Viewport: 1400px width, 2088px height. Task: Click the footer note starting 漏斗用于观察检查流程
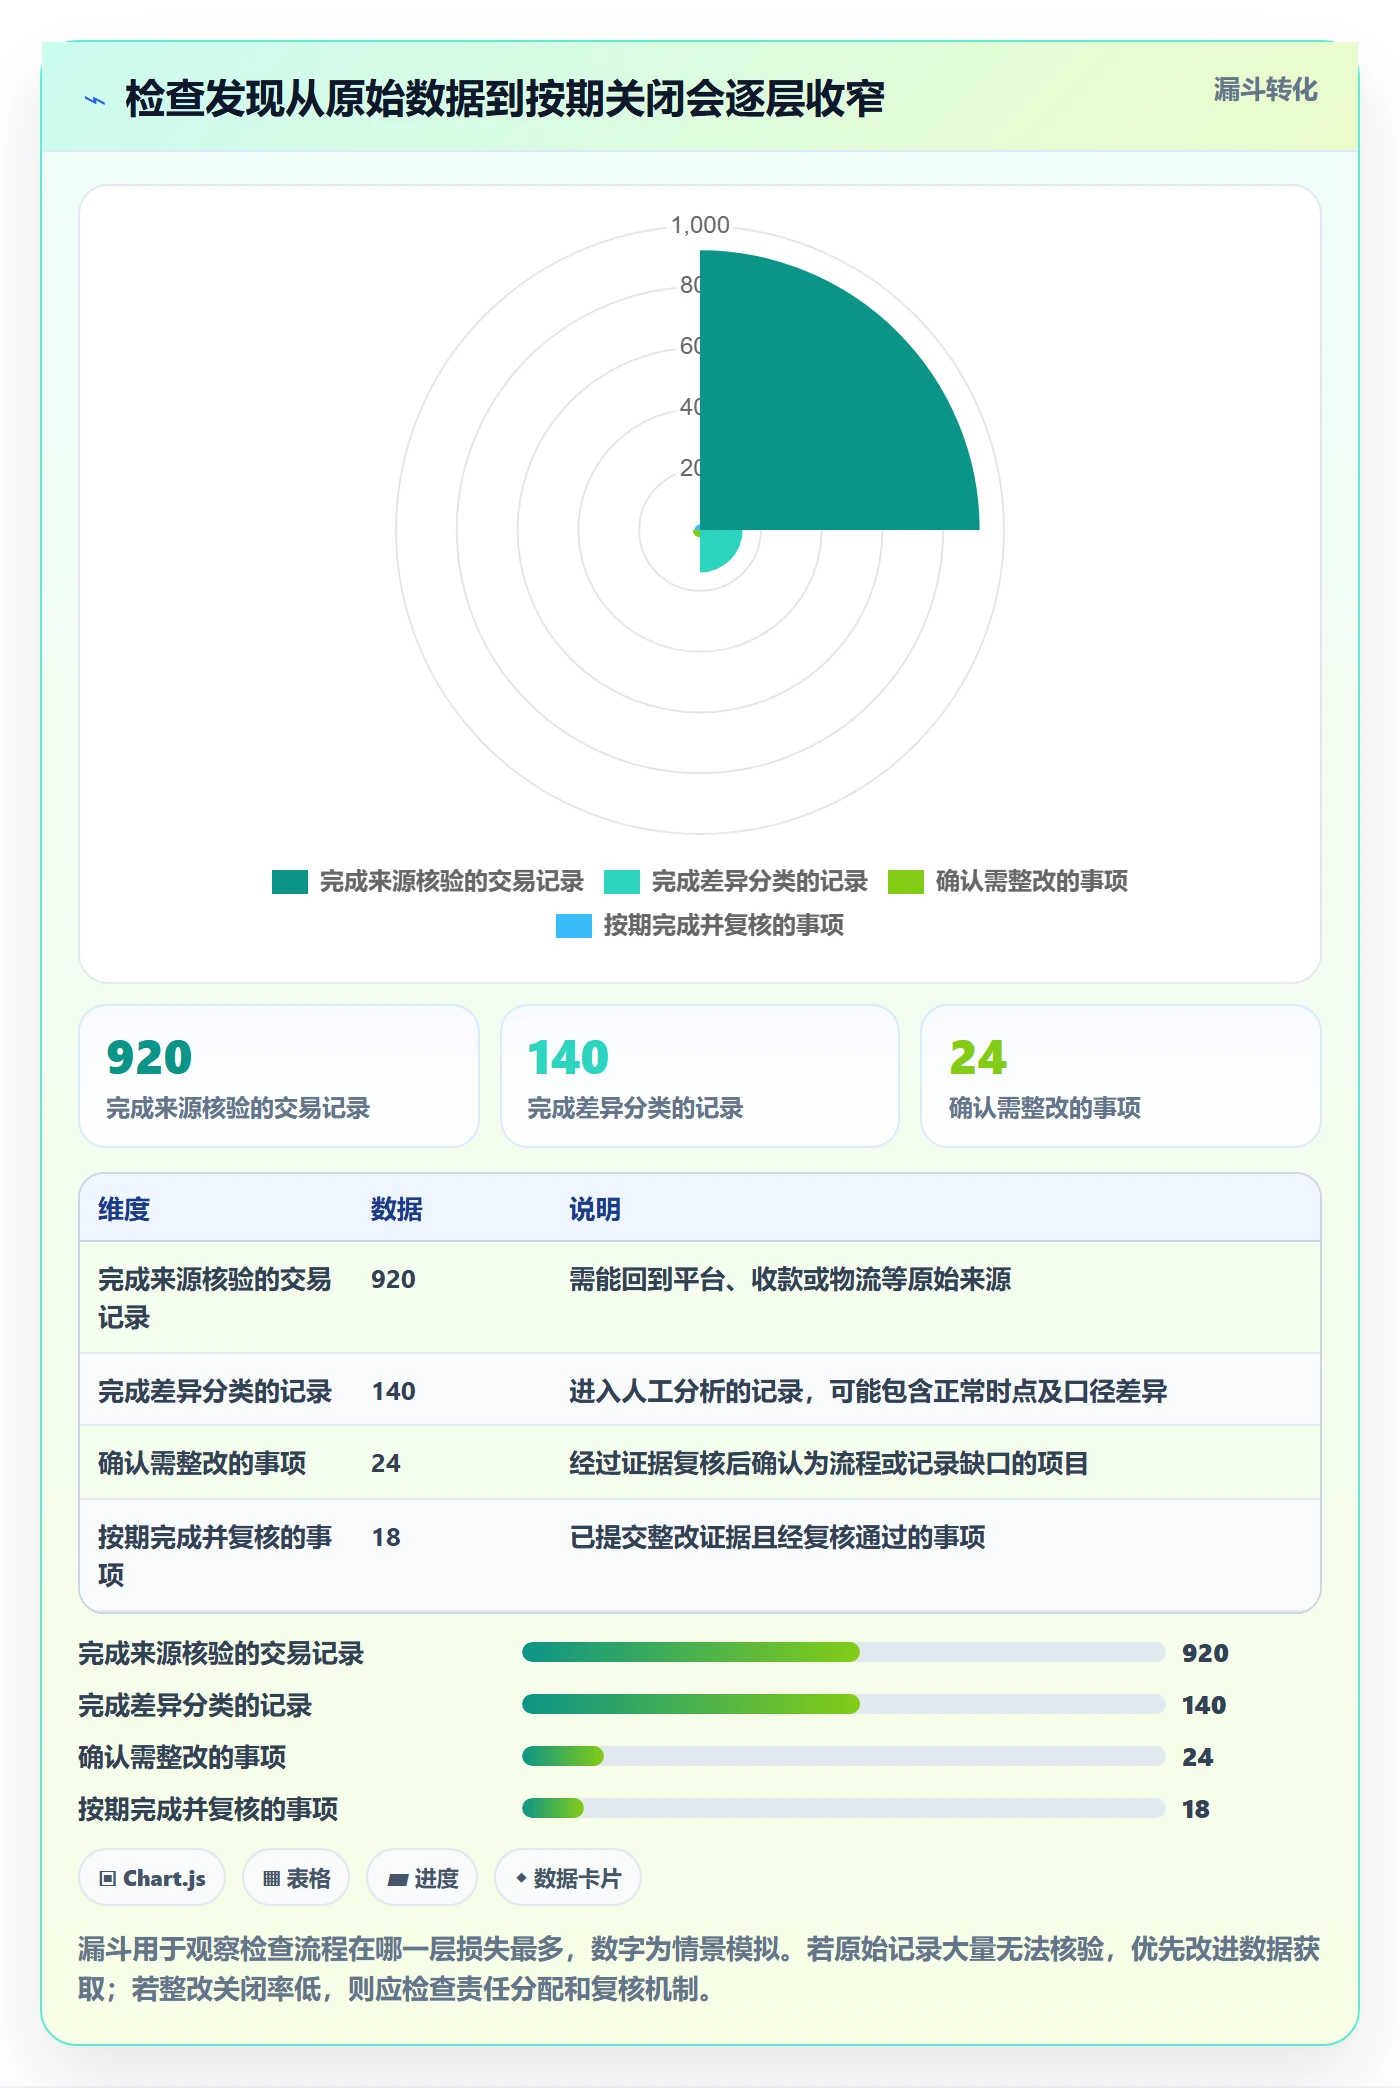coord(699,1968)
